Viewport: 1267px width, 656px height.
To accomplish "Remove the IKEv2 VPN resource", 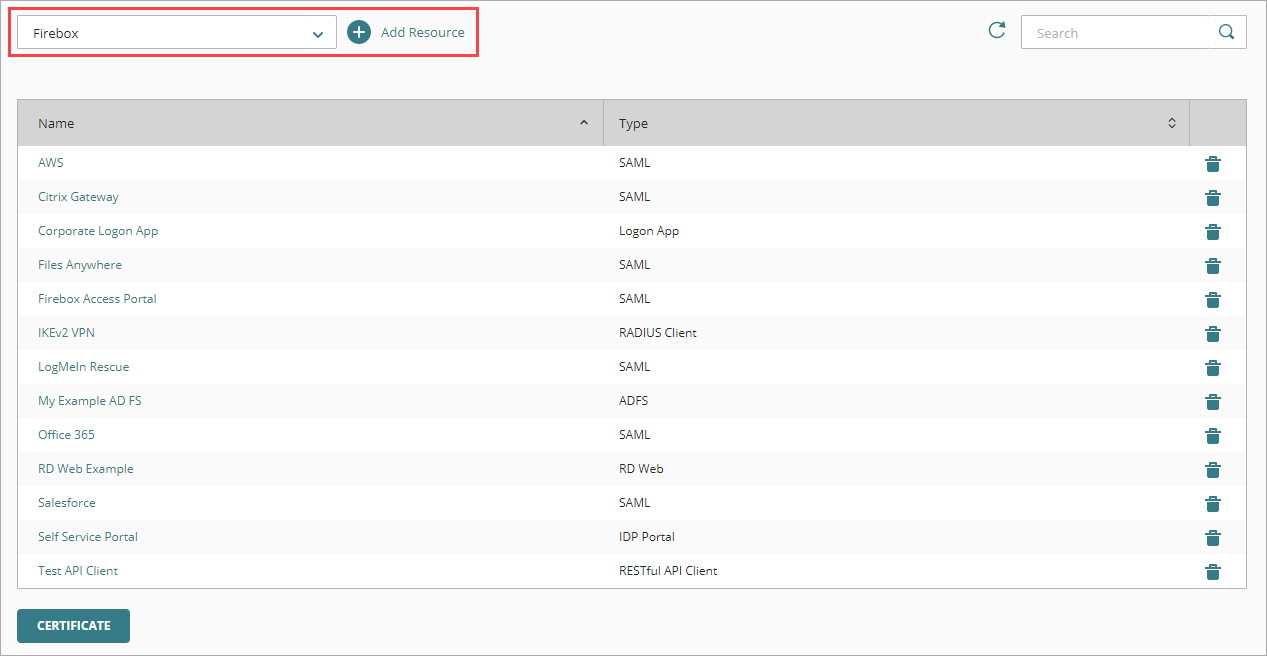I will (x=1213, y=334).
